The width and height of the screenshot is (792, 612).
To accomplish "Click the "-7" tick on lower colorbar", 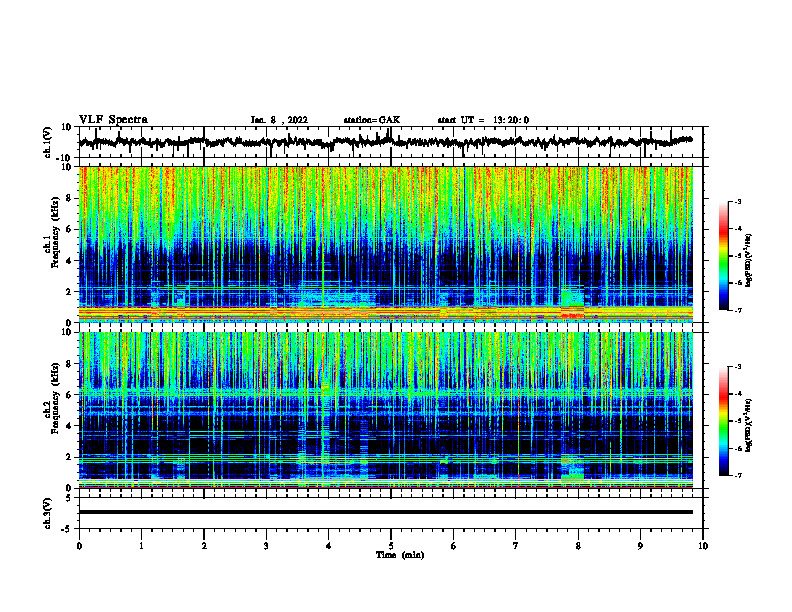I will [x=738, y=476].
